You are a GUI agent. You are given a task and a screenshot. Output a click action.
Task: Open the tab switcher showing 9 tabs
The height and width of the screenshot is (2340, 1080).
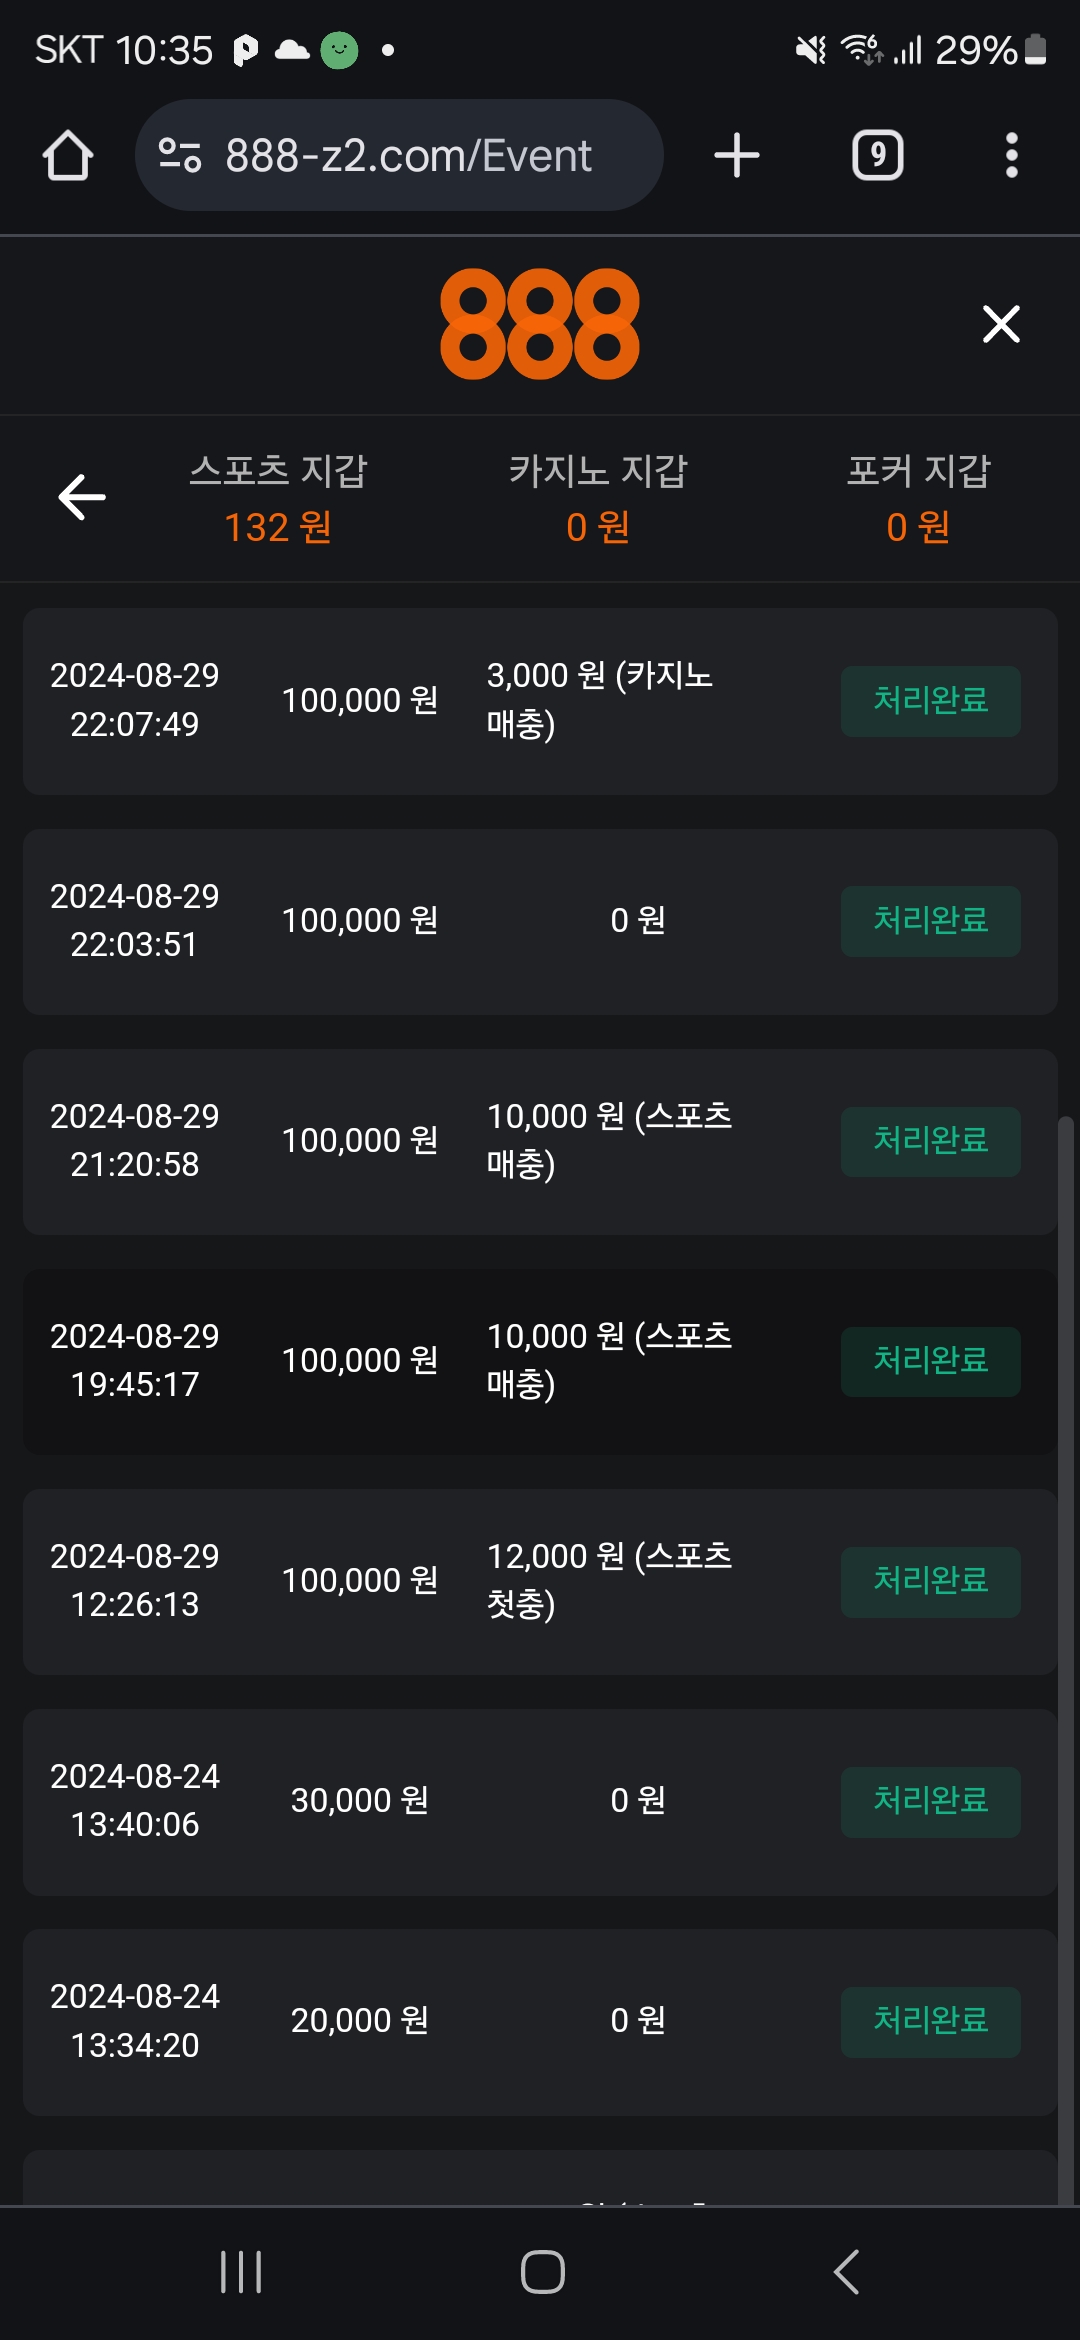pos(877,156)
